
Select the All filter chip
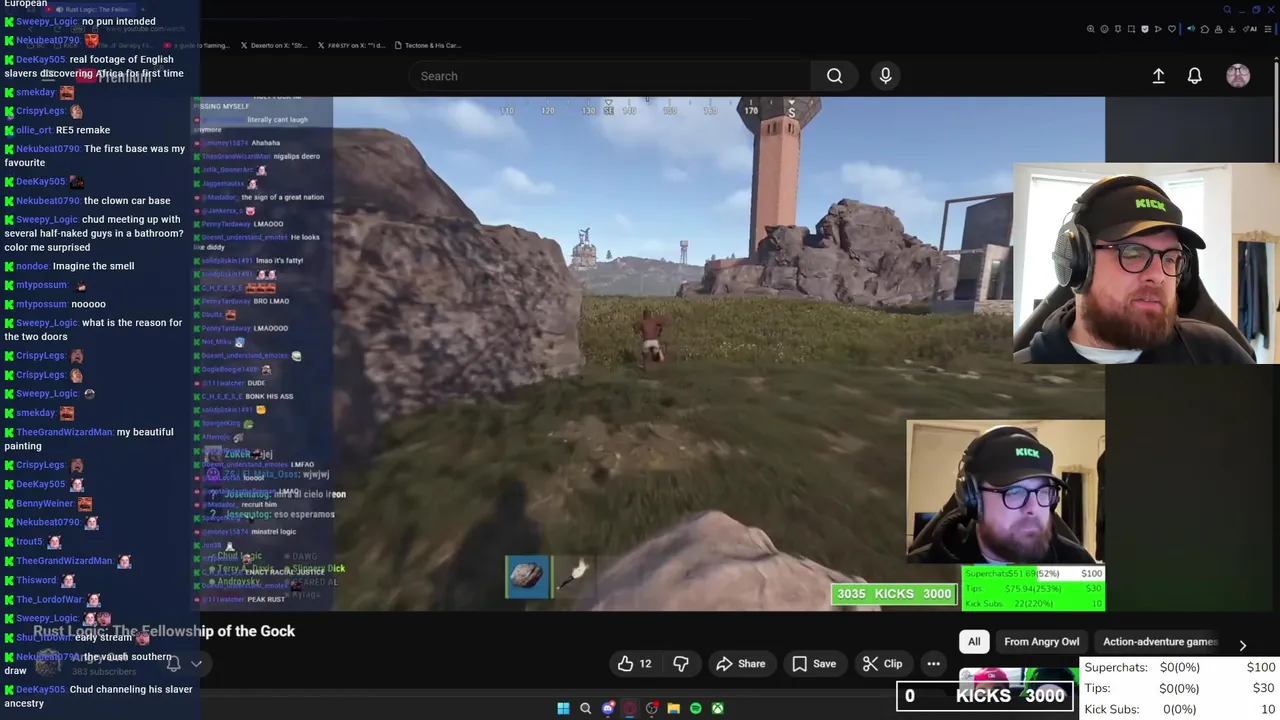click(x=974, y=642)
